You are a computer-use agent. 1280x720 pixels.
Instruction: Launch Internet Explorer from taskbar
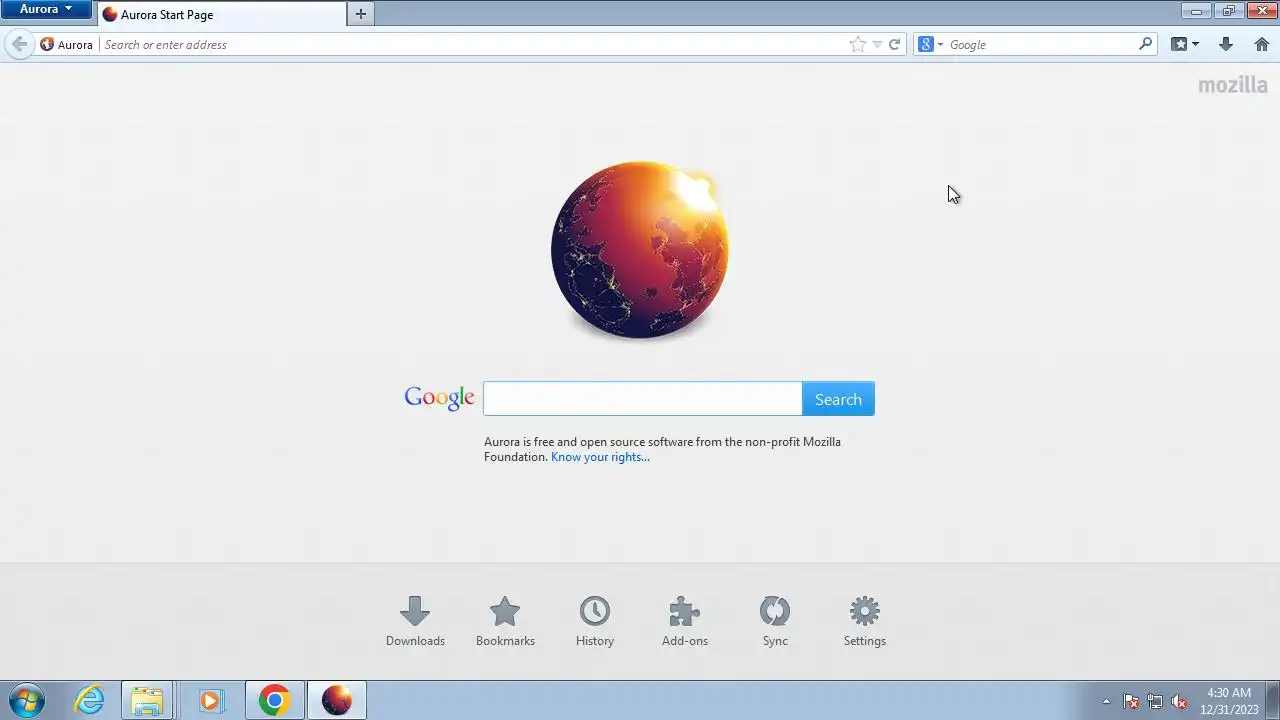point(90,700)
